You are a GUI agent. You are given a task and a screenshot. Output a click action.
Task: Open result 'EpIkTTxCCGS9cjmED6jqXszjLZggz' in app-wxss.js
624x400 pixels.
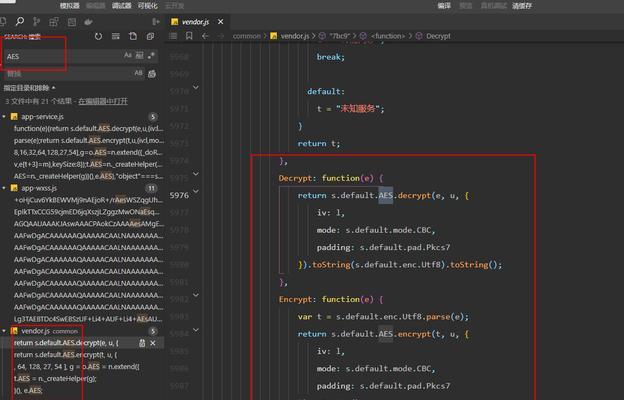(x=88, y=212)
